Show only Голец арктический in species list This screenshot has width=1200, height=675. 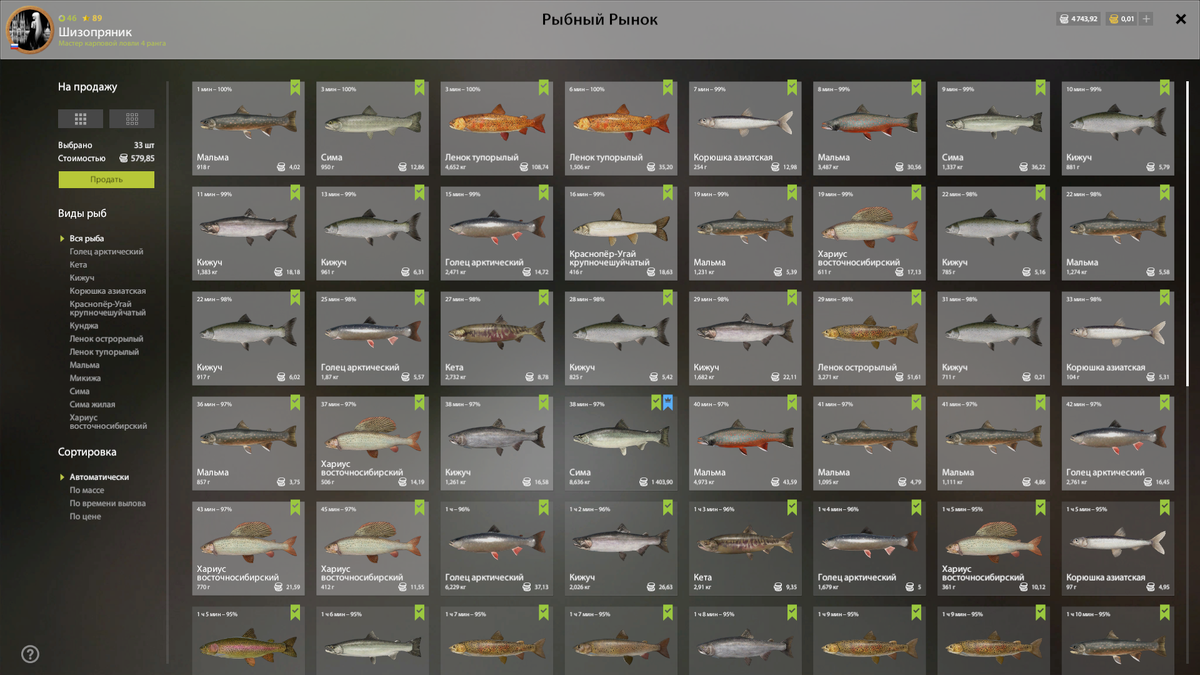point(106,252)
